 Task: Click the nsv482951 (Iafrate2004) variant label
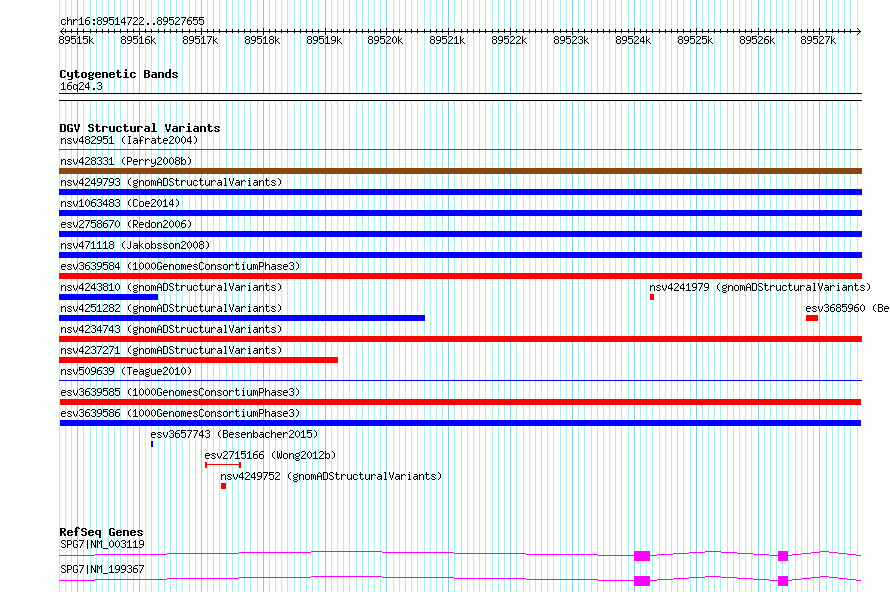coord(129,140)
